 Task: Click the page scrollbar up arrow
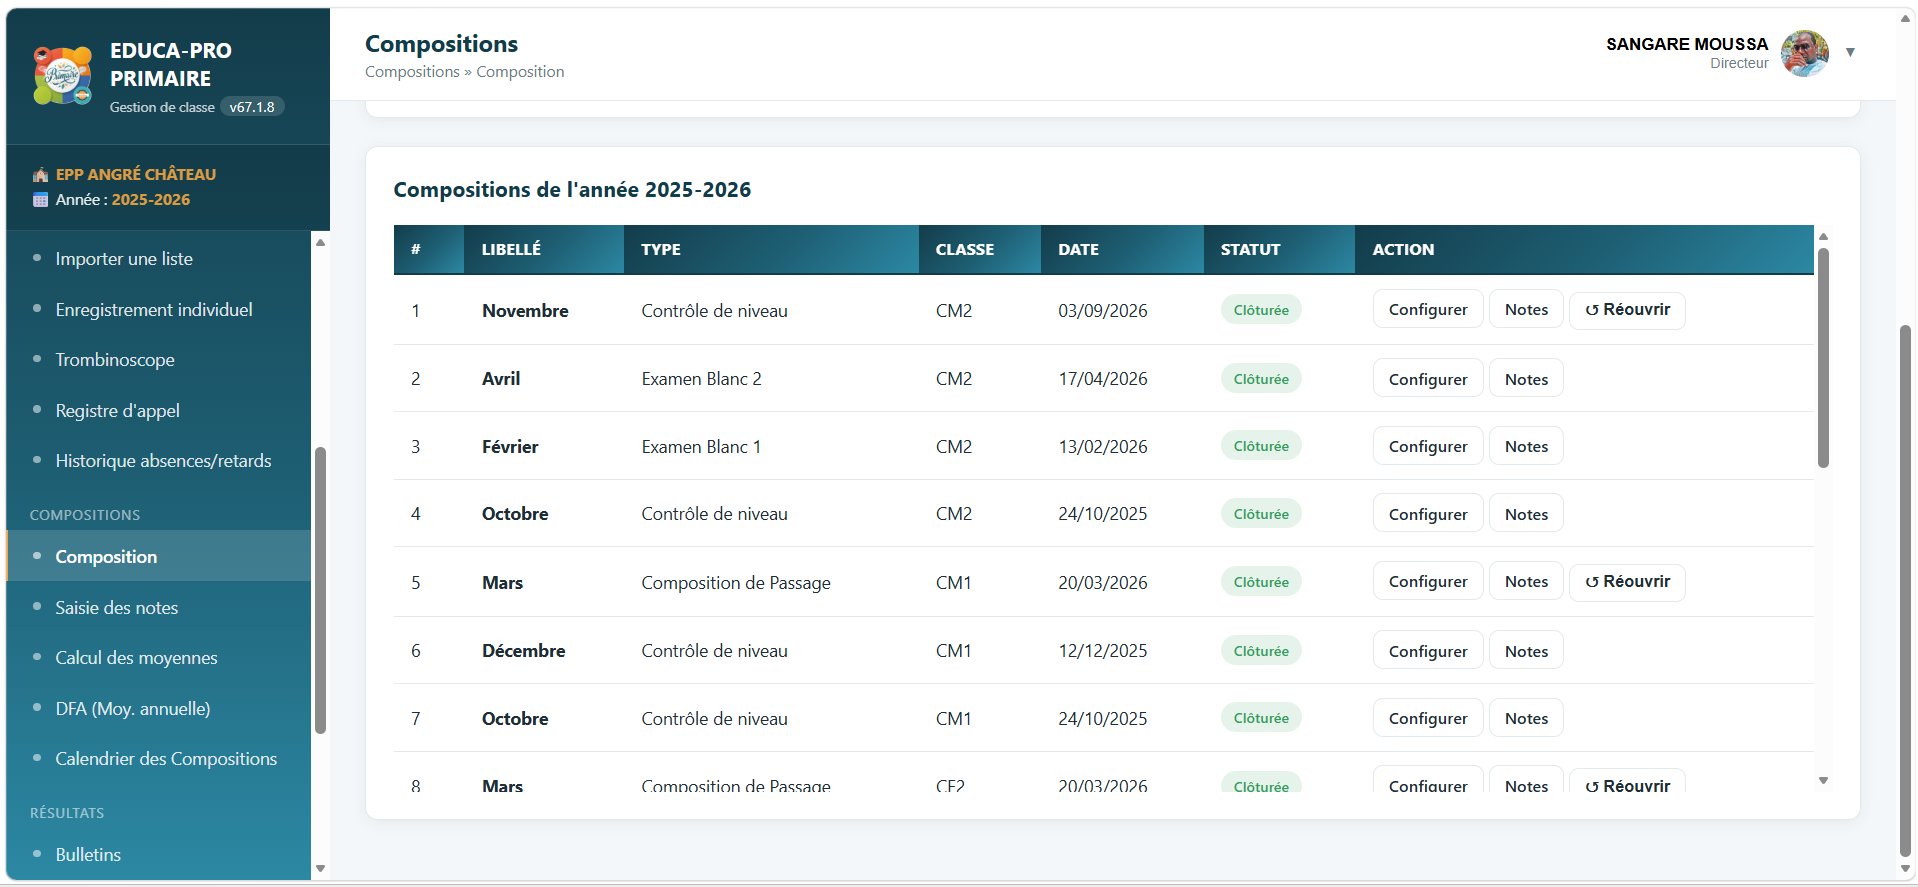pos(1906,18)
